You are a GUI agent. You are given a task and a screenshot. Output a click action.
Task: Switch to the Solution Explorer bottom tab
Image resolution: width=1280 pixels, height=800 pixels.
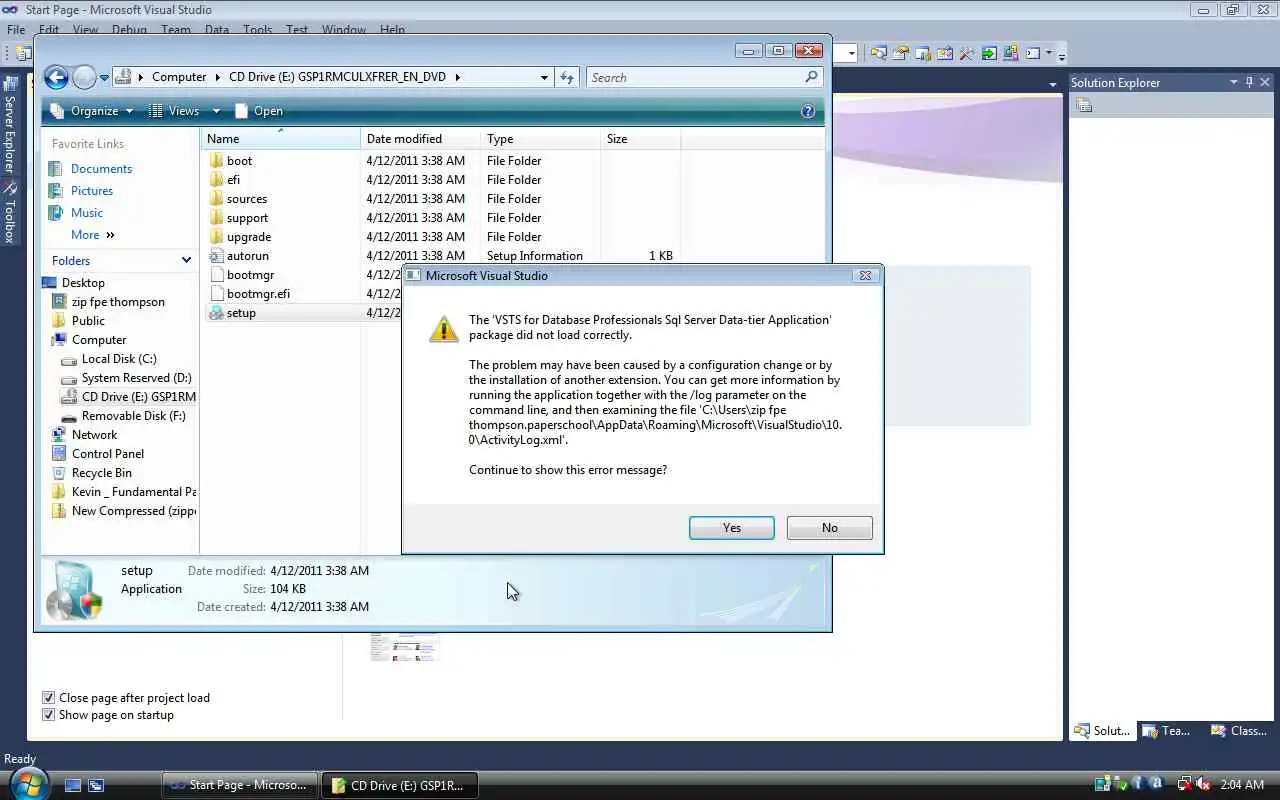1102,731
